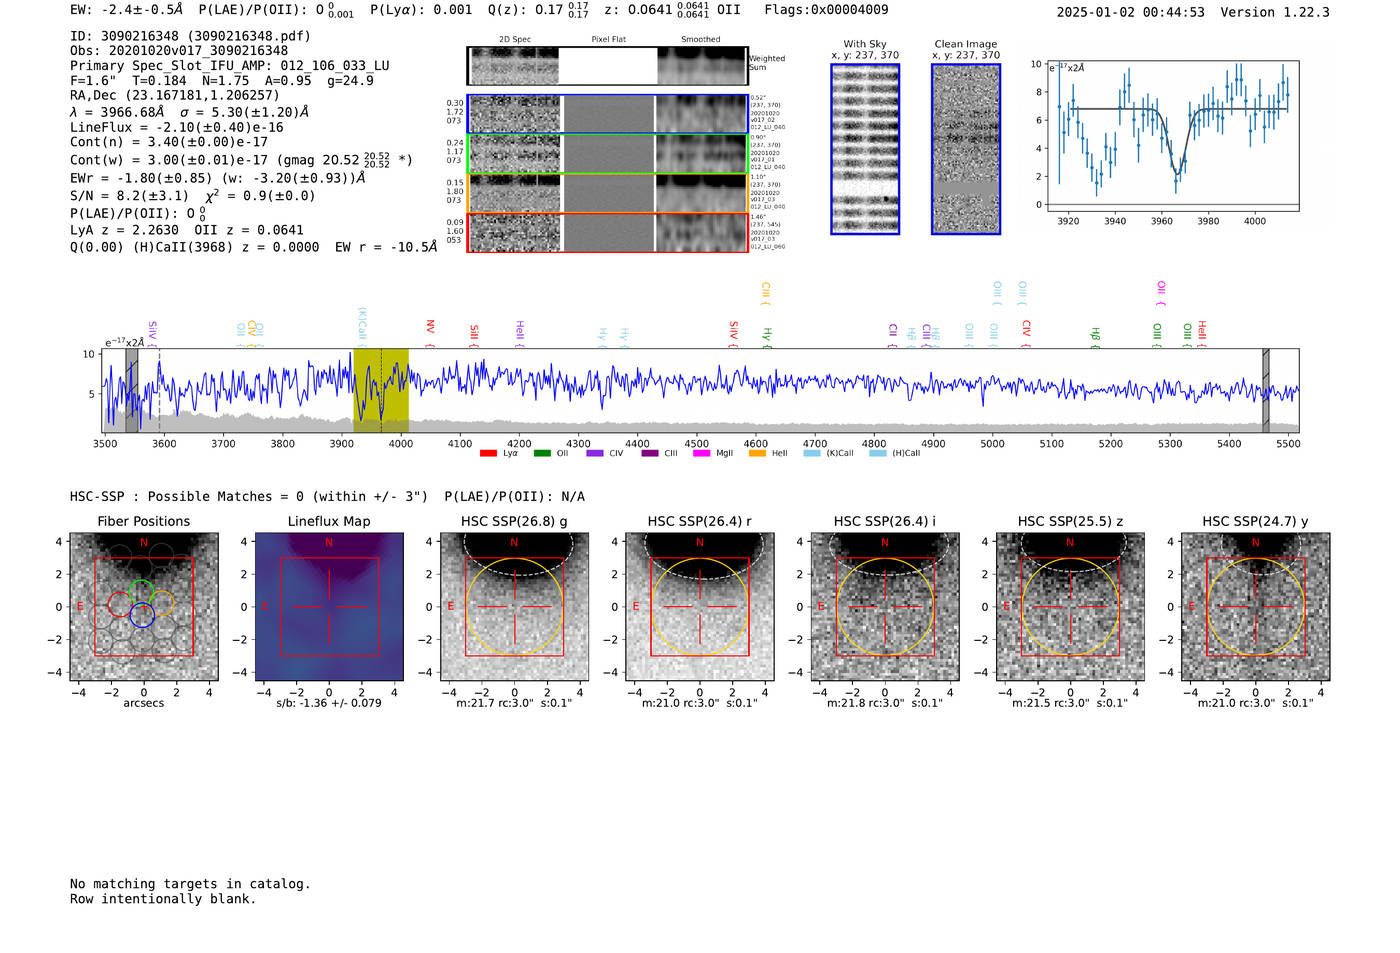
Task: Click the green OII legend swatch
Action: click(542, 453)
